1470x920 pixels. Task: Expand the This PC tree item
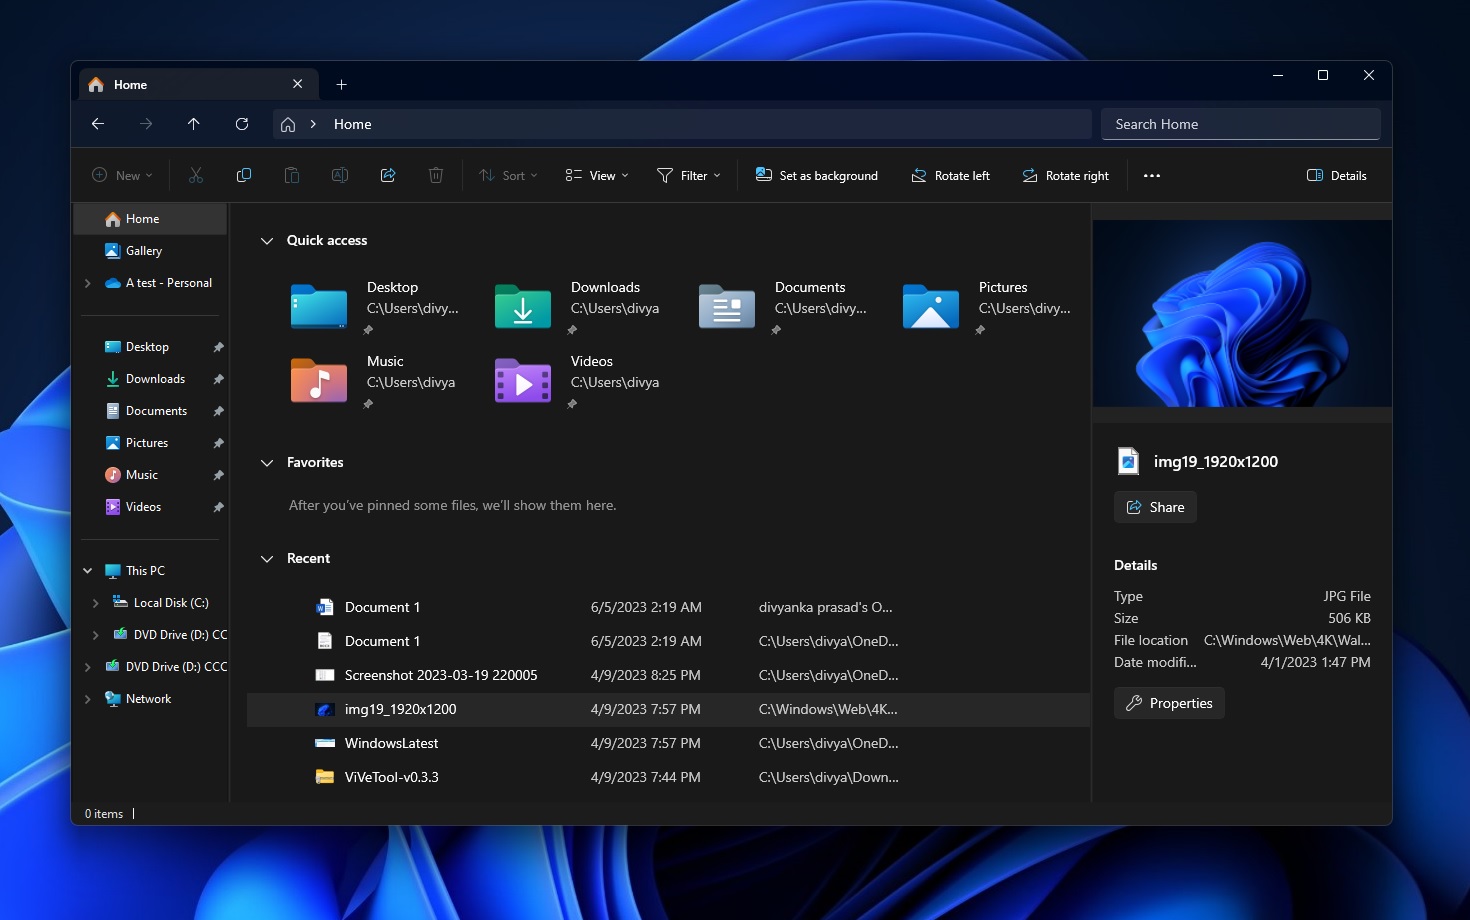pyautogui.click(x=87, y=570)
